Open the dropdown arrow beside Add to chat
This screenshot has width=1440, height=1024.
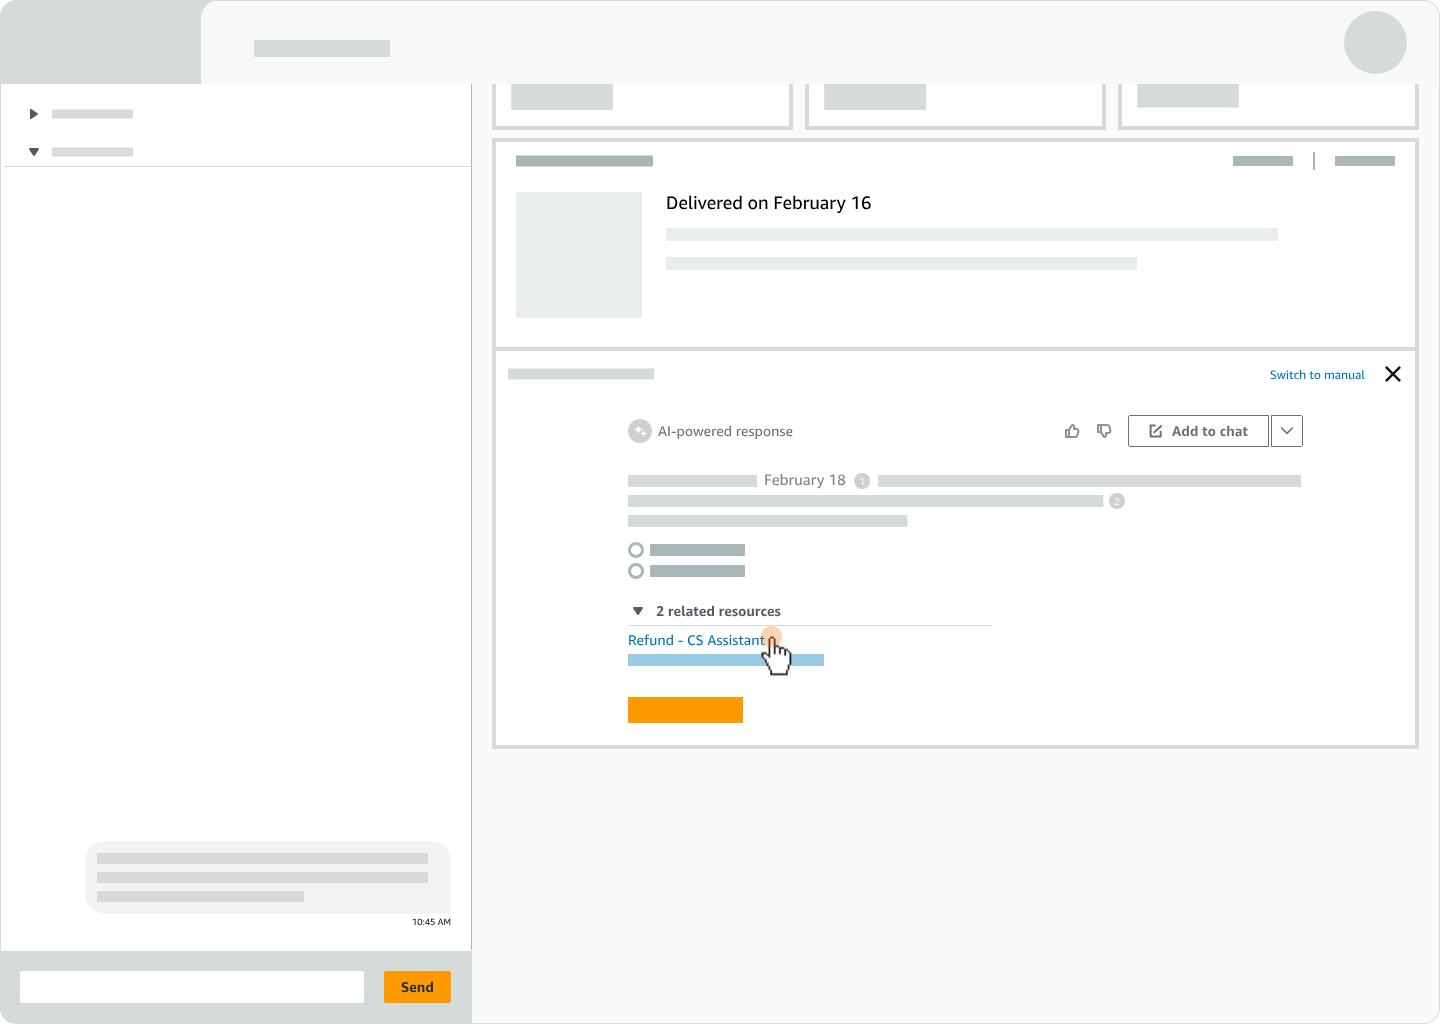(x=1287, y=431)
